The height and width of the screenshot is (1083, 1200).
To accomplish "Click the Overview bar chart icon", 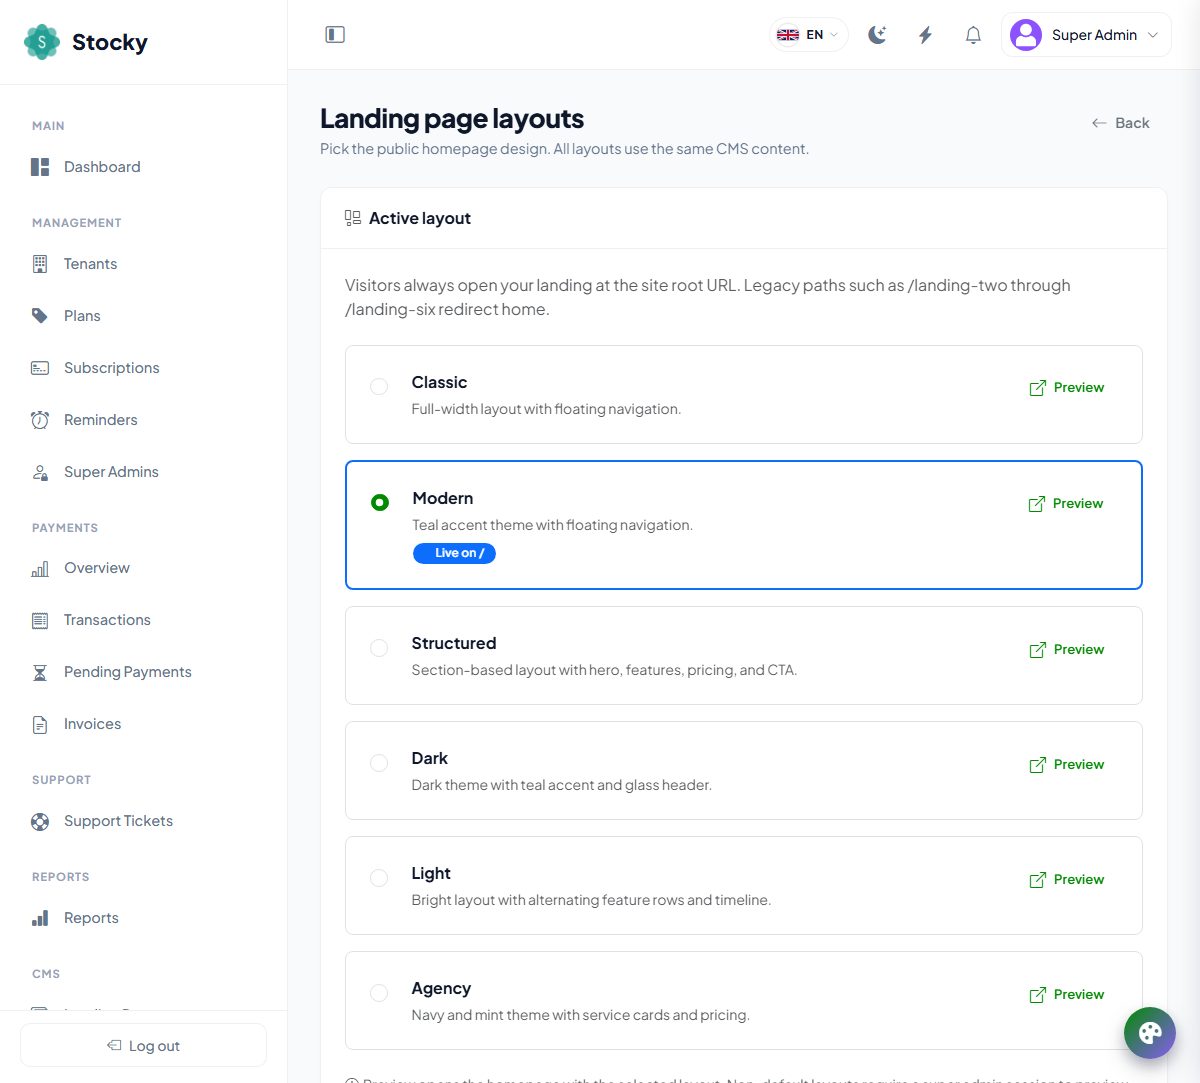I will tap(40, 568).
